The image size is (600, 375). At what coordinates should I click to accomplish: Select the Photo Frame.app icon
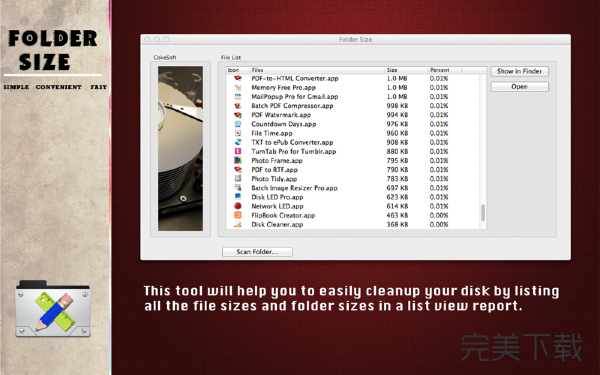[x=238, y=160]
